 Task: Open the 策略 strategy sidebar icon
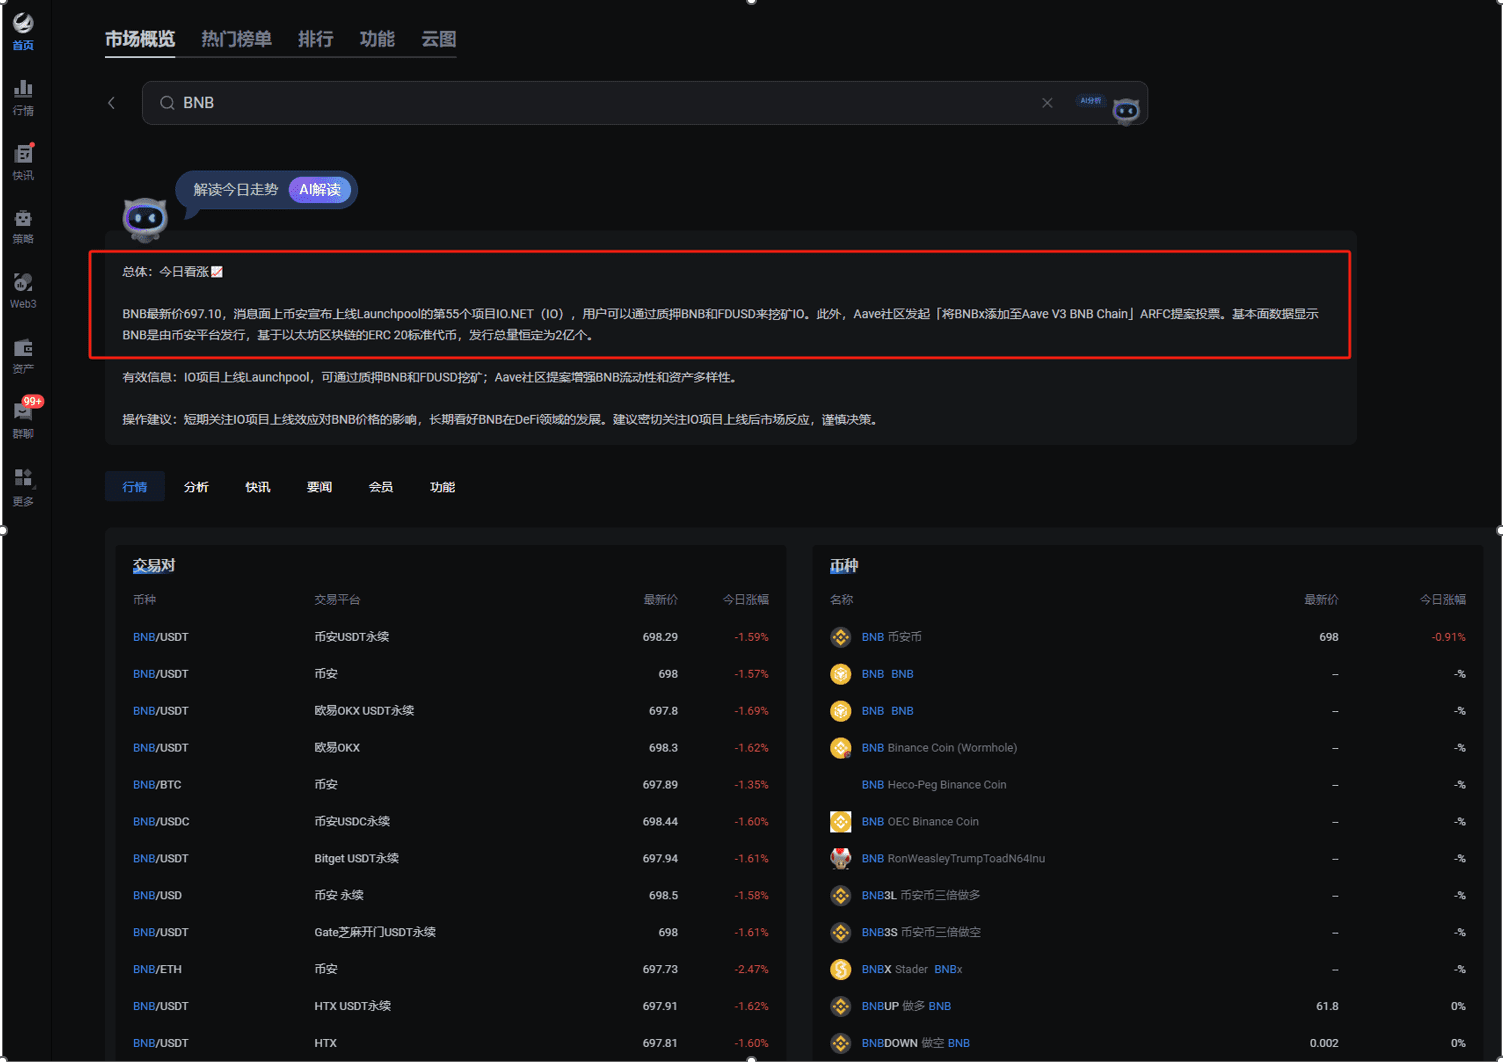23,226
